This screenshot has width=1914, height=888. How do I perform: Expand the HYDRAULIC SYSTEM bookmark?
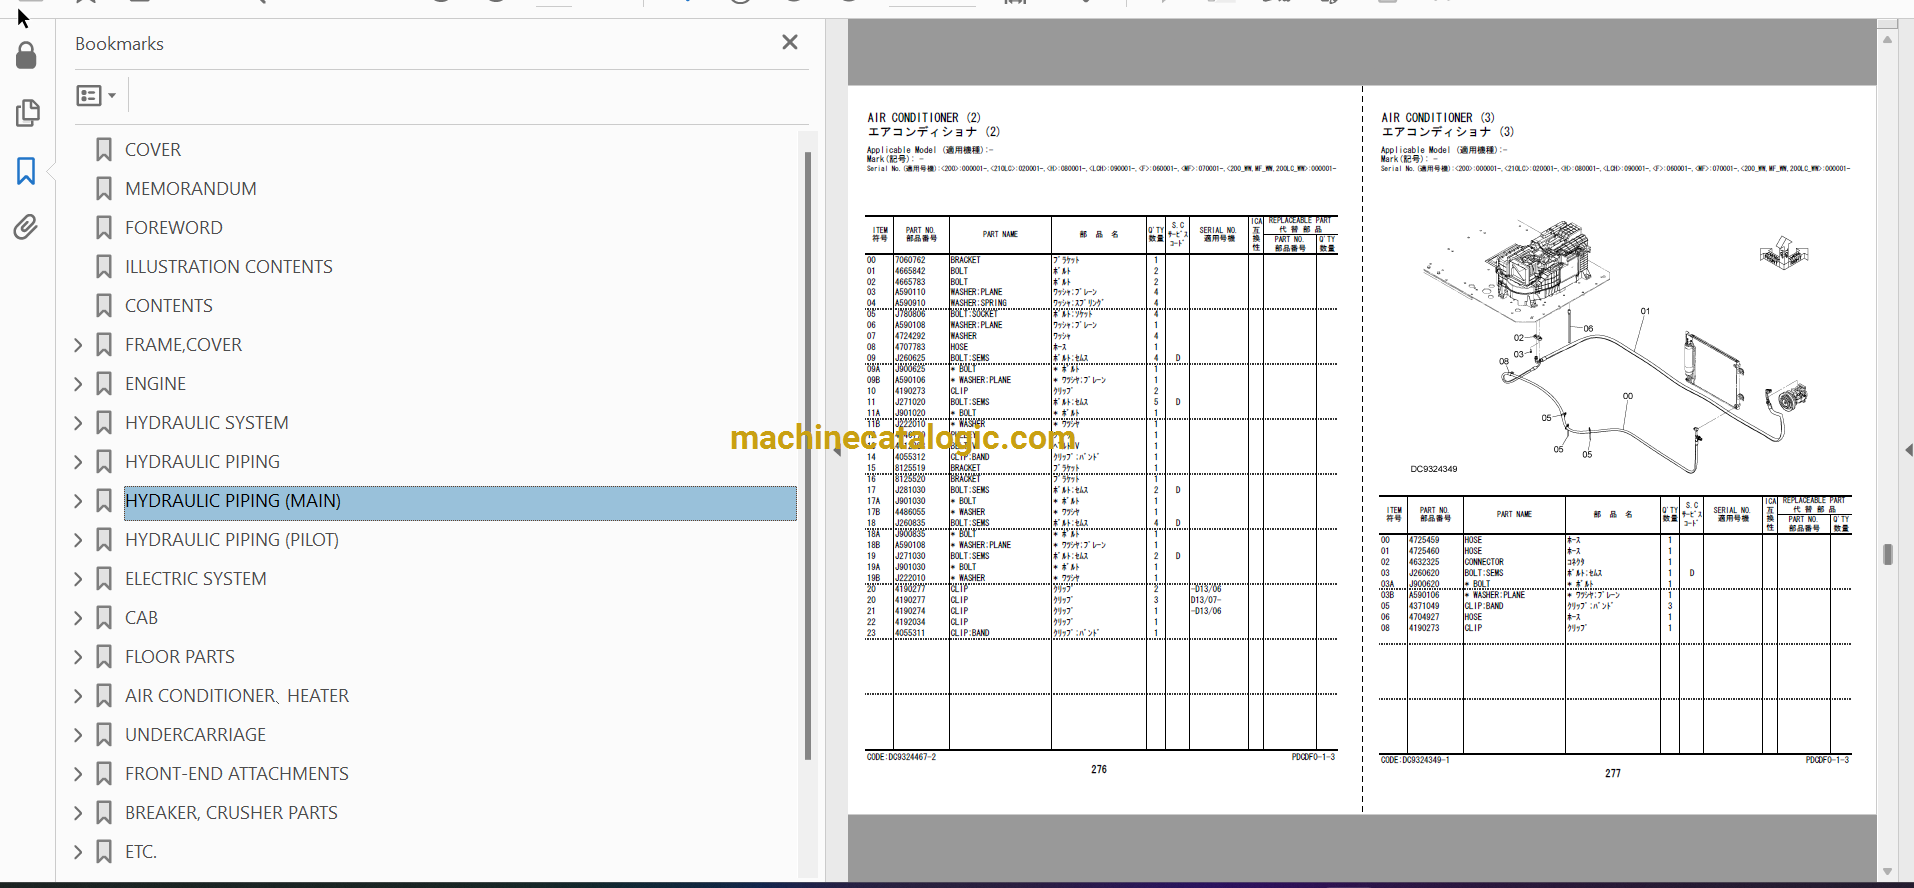(x=79, y=423)
